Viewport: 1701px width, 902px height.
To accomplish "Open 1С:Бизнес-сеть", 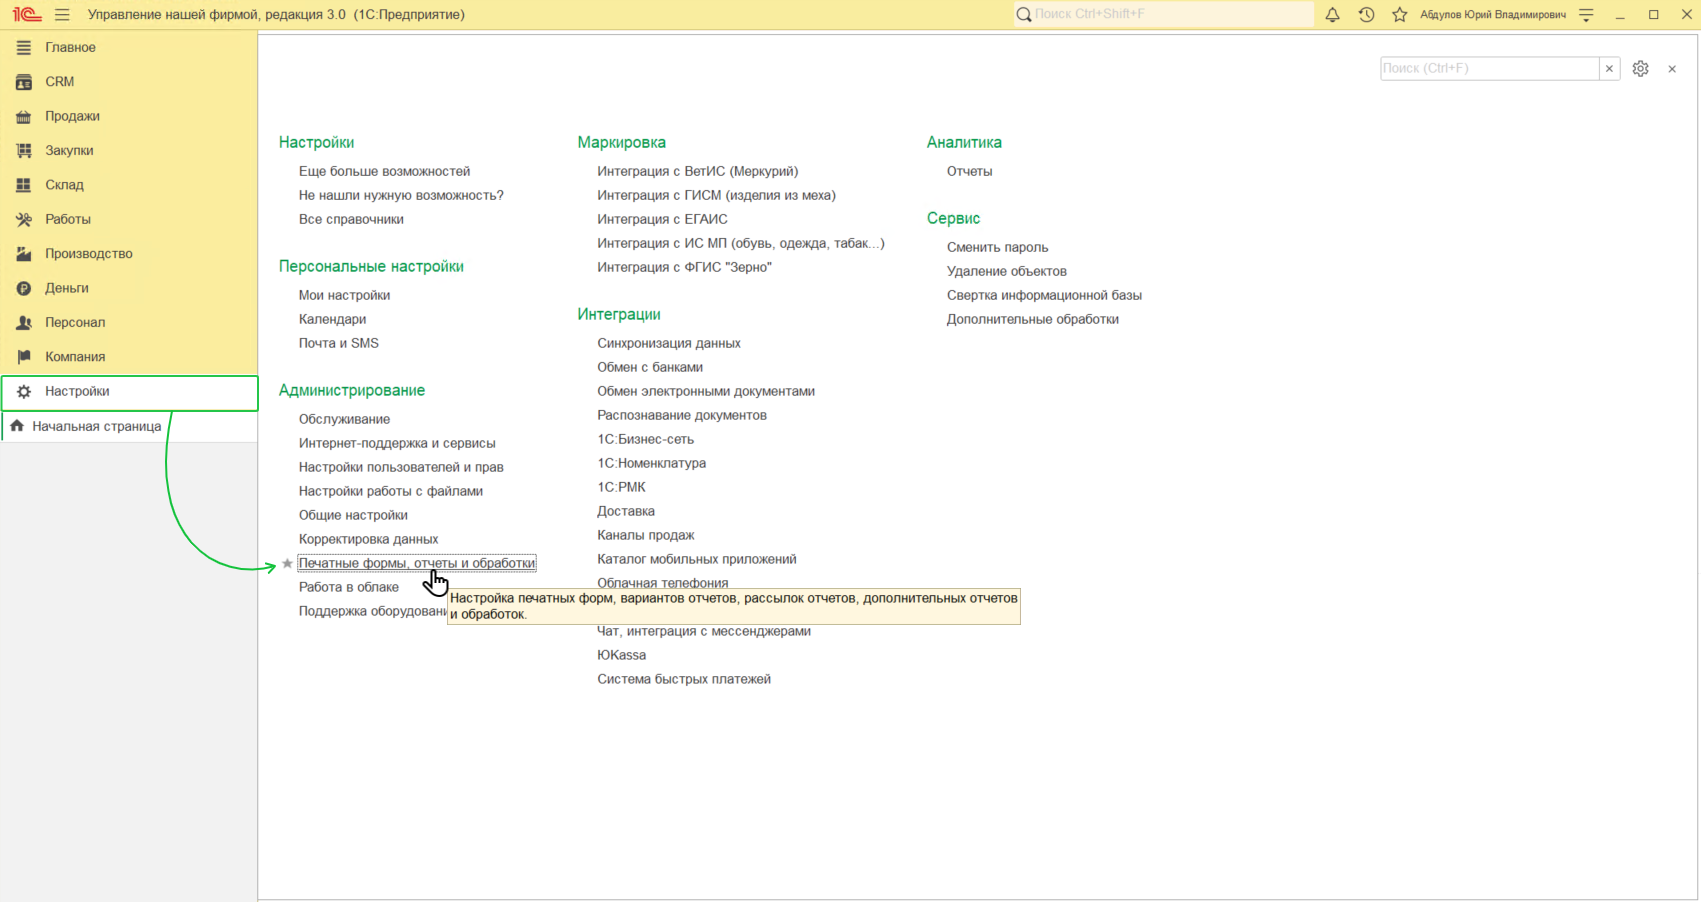I will click(645, 439).
